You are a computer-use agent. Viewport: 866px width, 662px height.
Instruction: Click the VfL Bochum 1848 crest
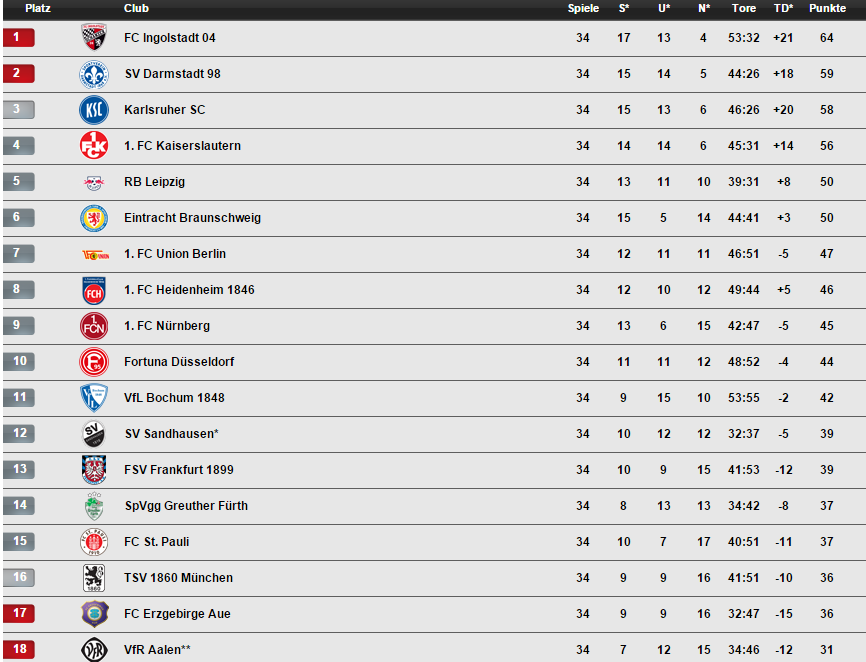point(94,398)
